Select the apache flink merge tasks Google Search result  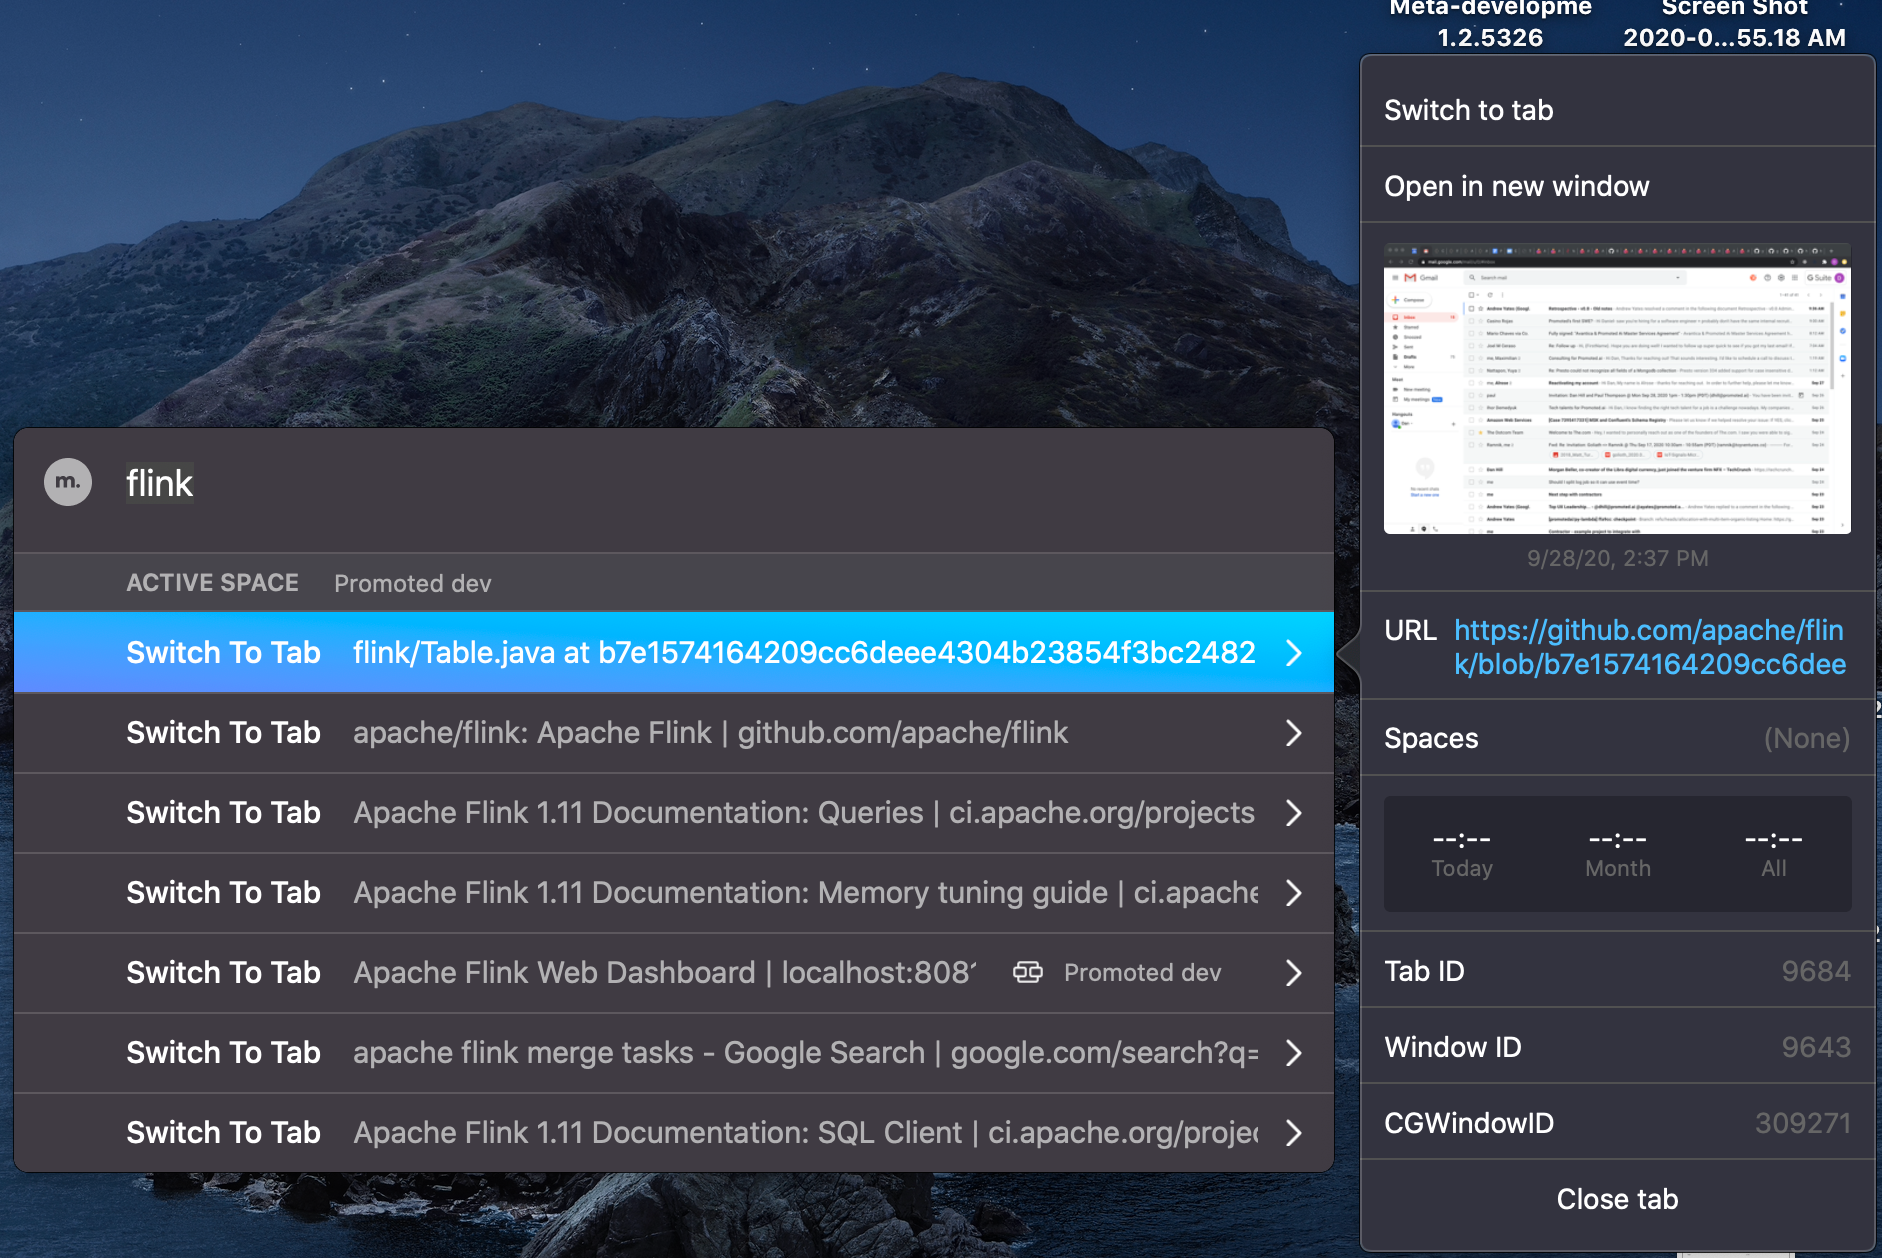tap(674, 1053)
